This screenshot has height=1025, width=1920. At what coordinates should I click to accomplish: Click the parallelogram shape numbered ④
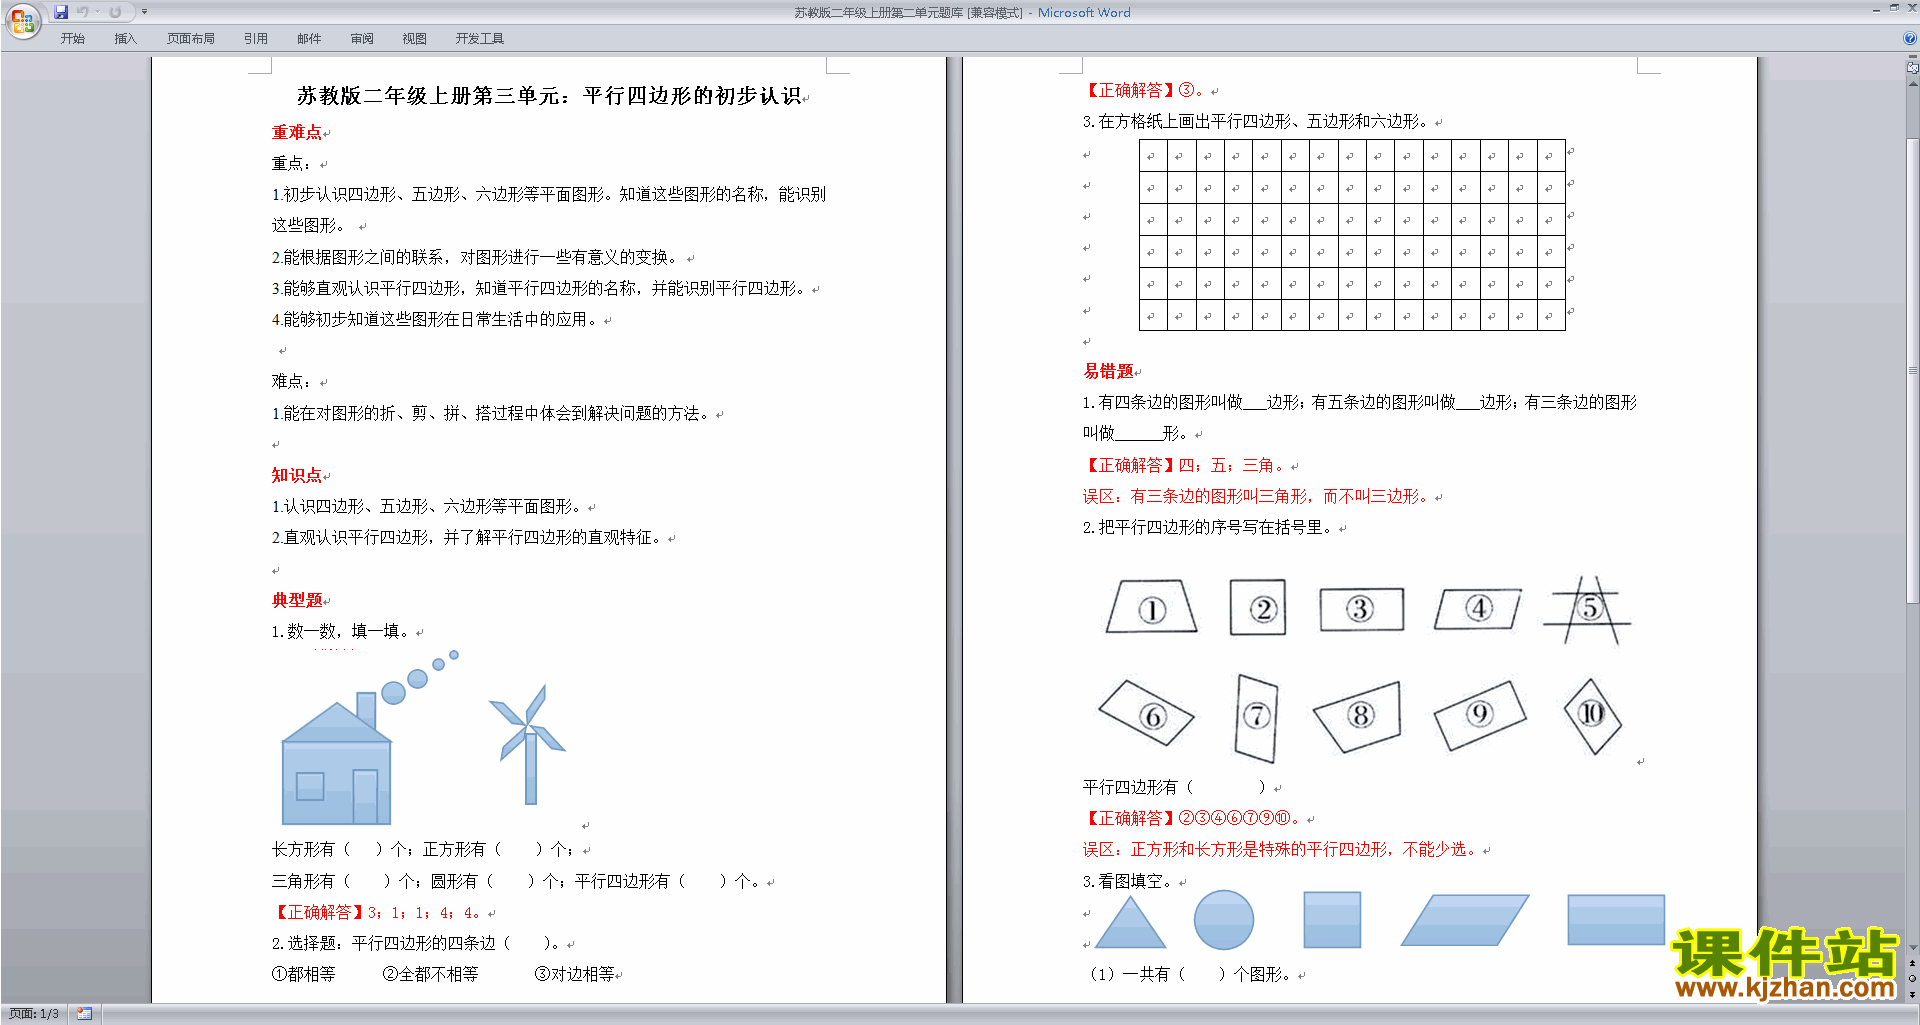coord(1478,609)
